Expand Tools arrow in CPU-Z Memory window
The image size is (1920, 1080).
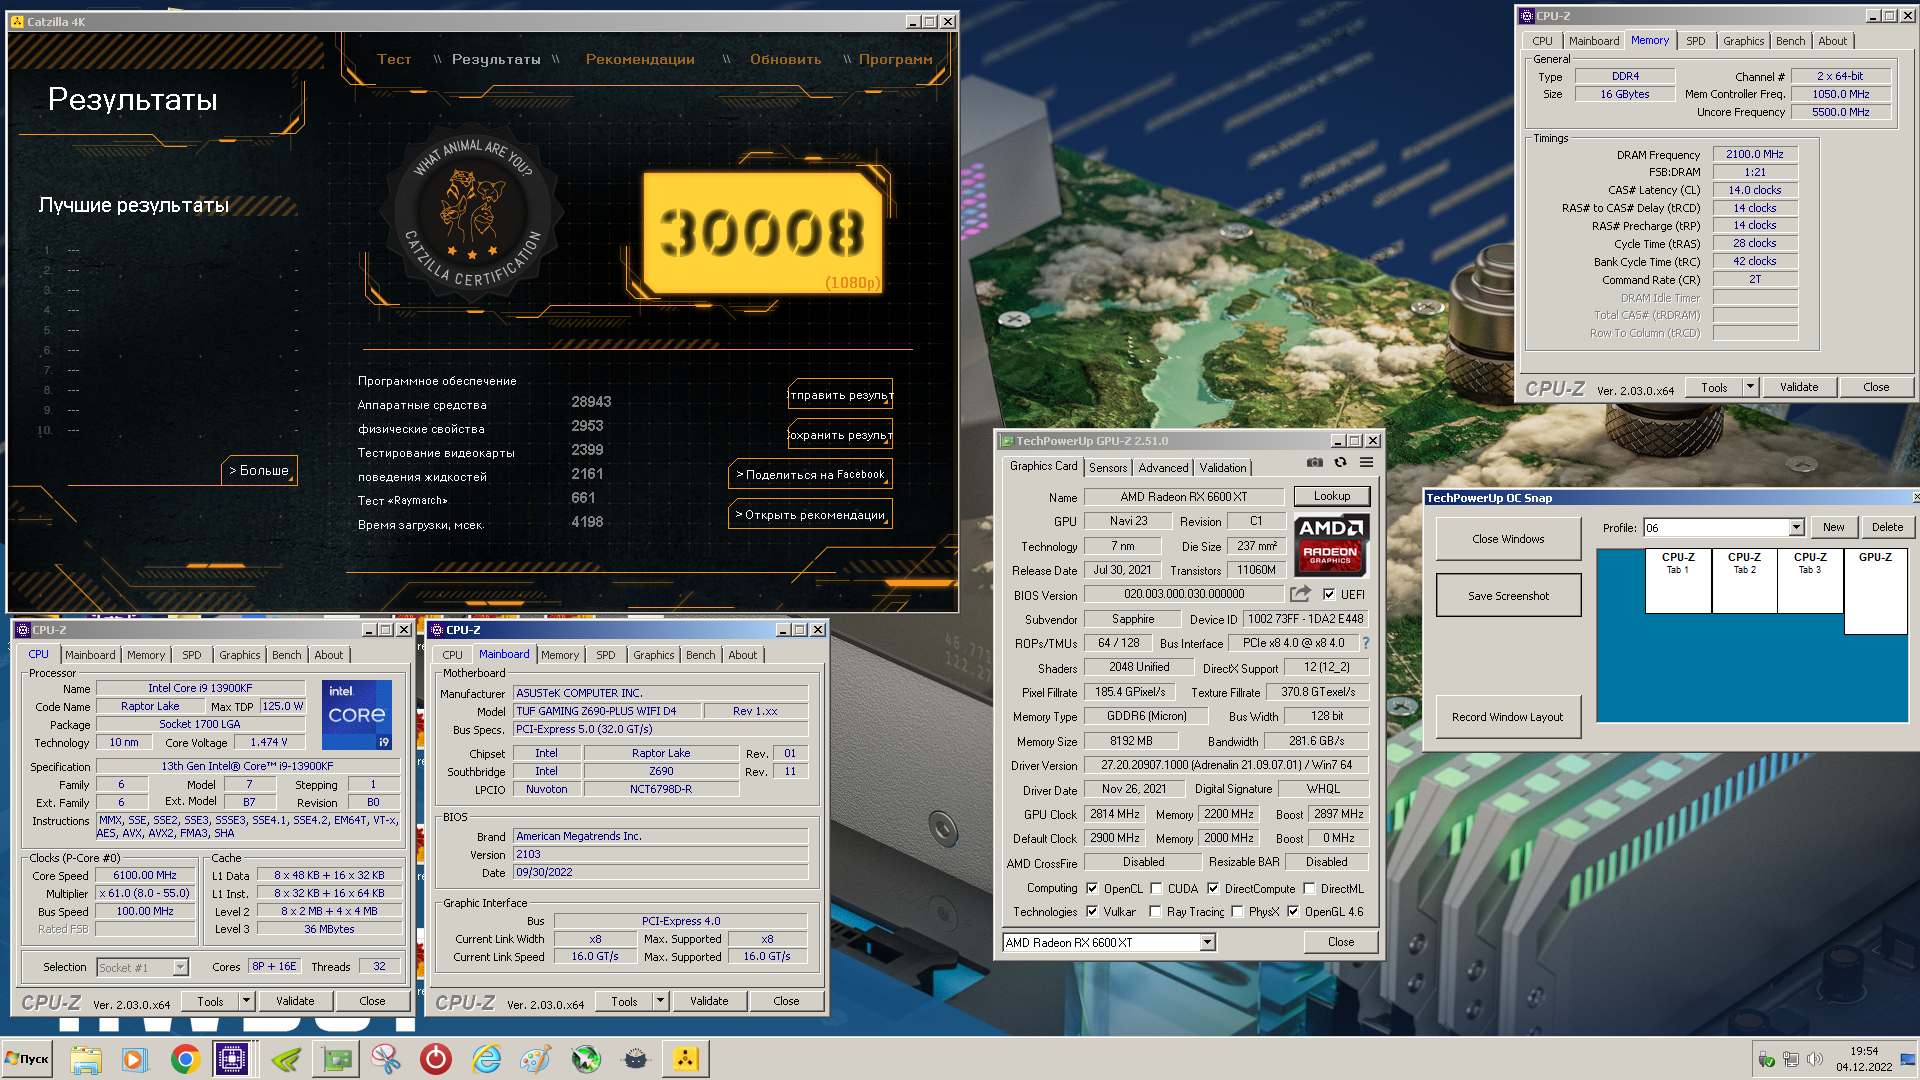[x=1750, y=387]
